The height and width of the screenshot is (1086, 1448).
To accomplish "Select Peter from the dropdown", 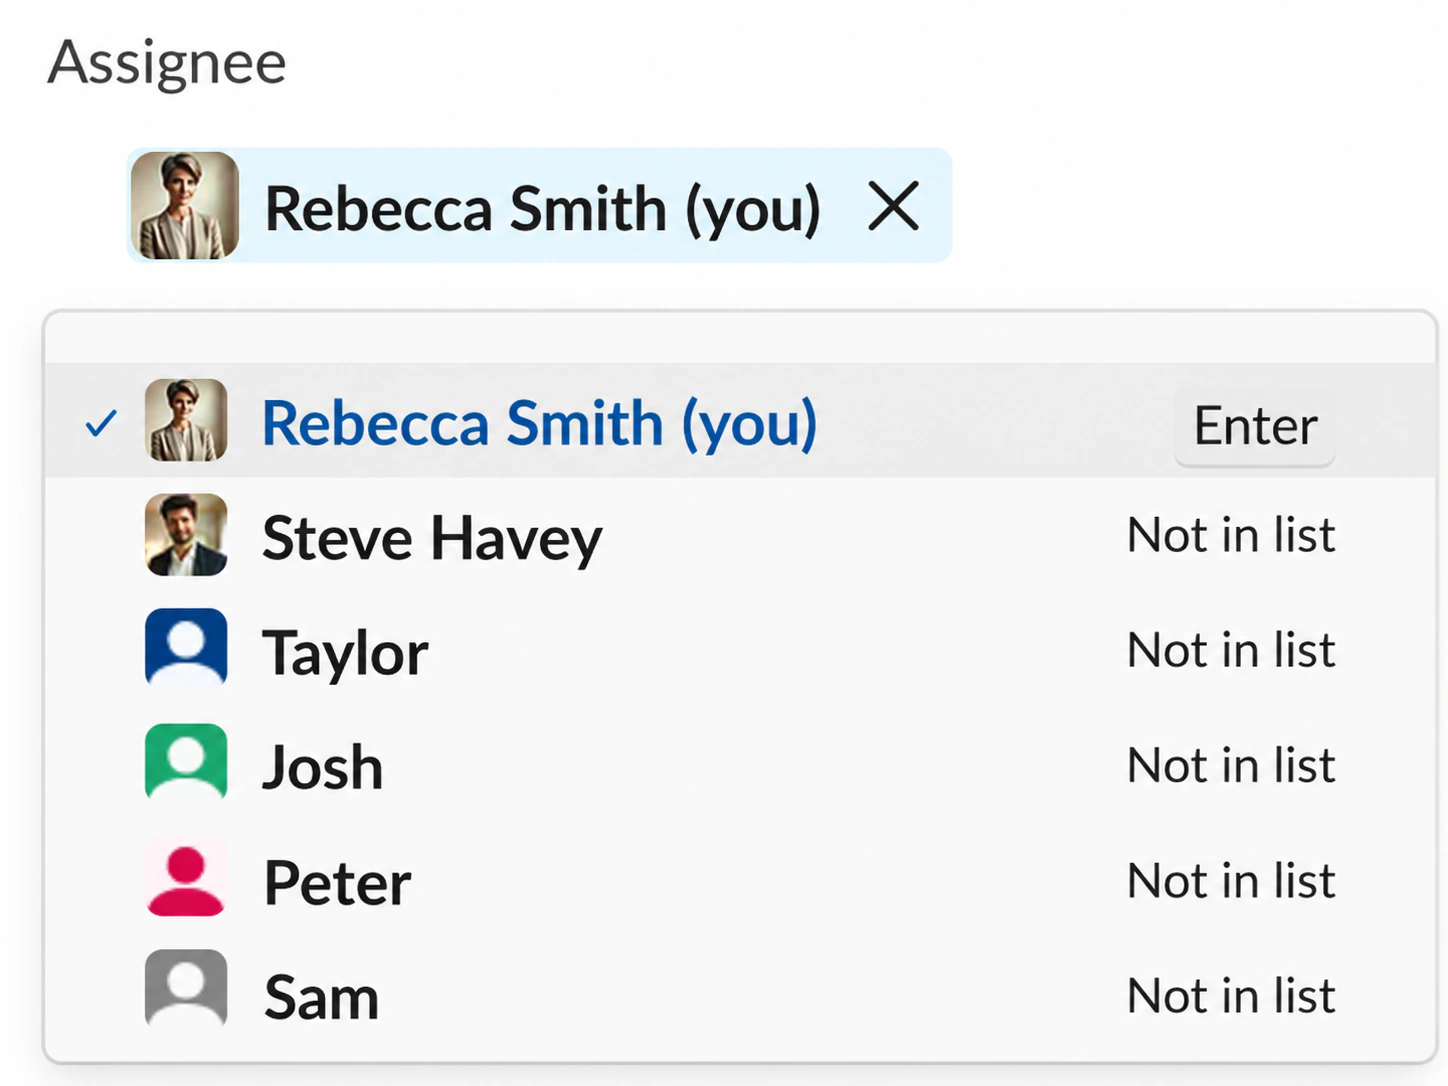I will tap(740, 880).
